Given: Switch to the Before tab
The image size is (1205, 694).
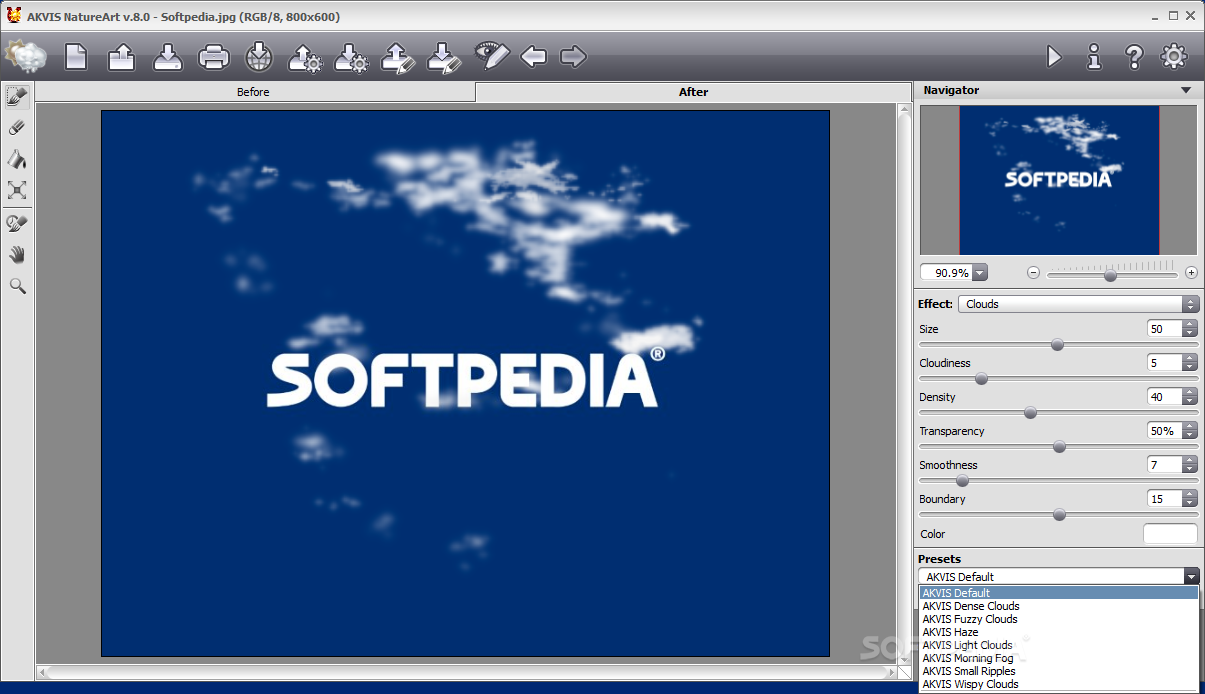Looking at the screenshot, I should click(x=254, y=92).
